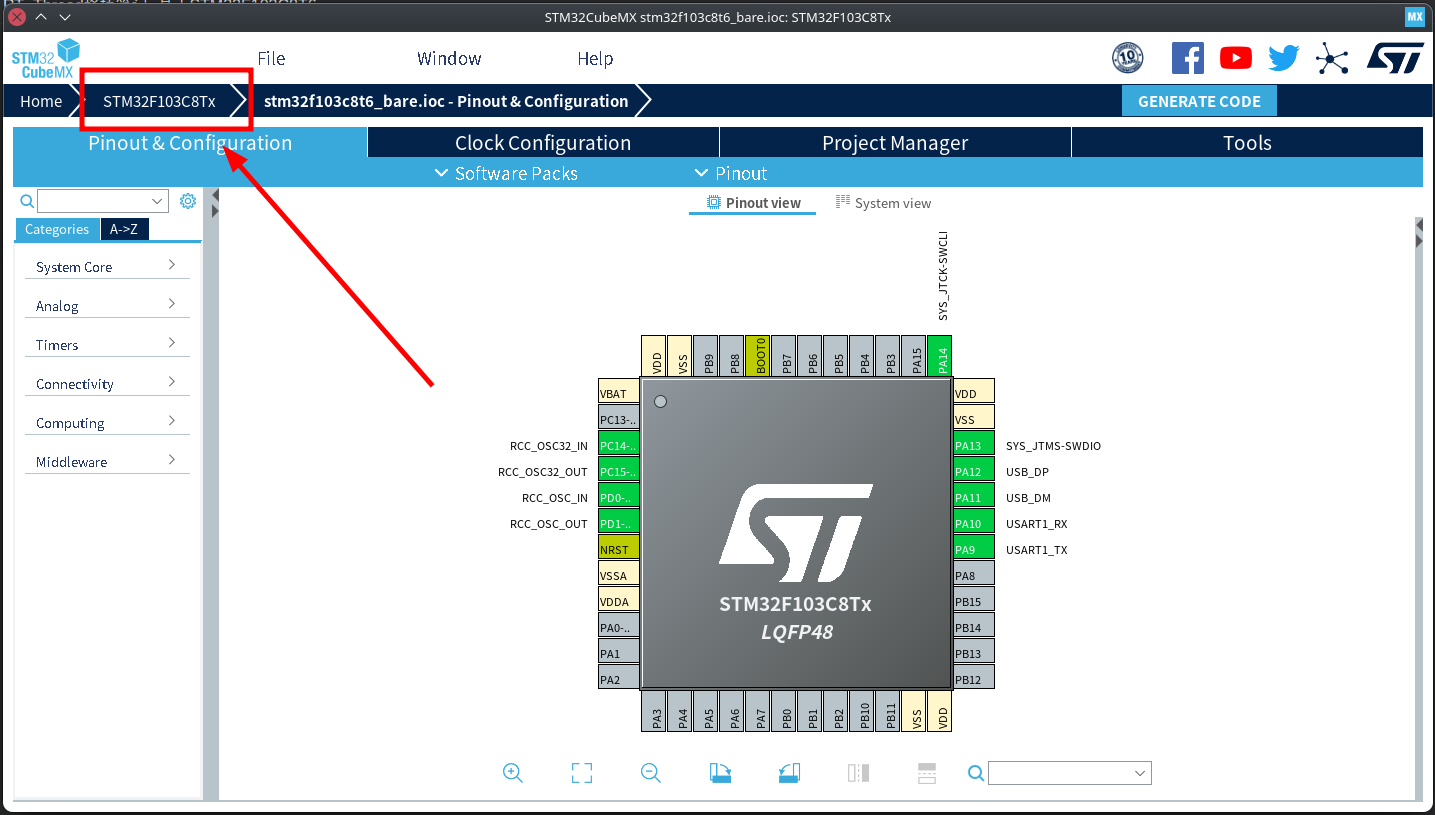Open the peripheral search combo box

coord(102,201)
